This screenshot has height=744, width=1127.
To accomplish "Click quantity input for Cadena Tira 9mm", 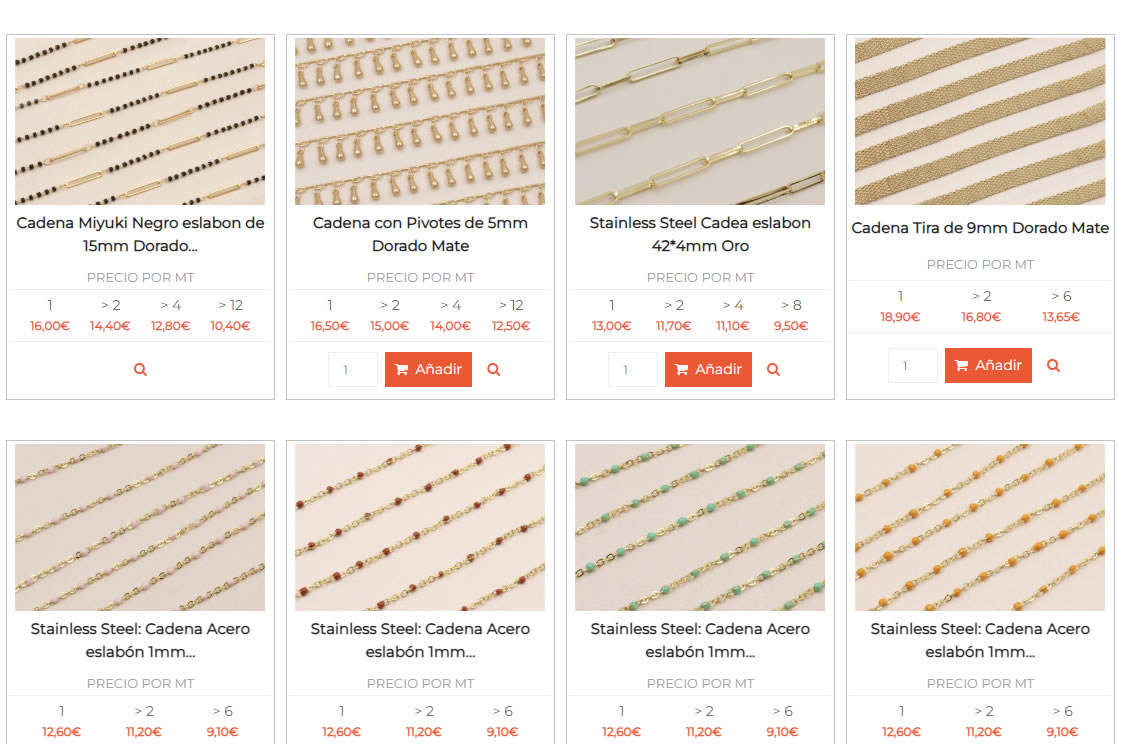I will pos(913,365).
